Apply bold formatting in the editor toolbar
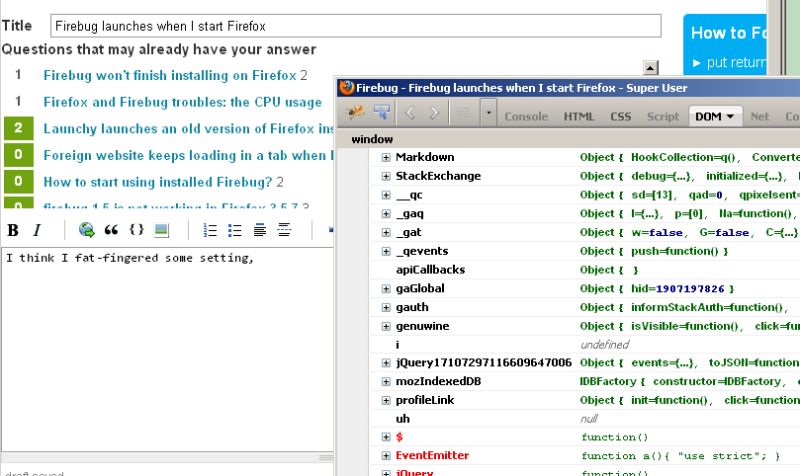The image size is (800, 476). 13,231
